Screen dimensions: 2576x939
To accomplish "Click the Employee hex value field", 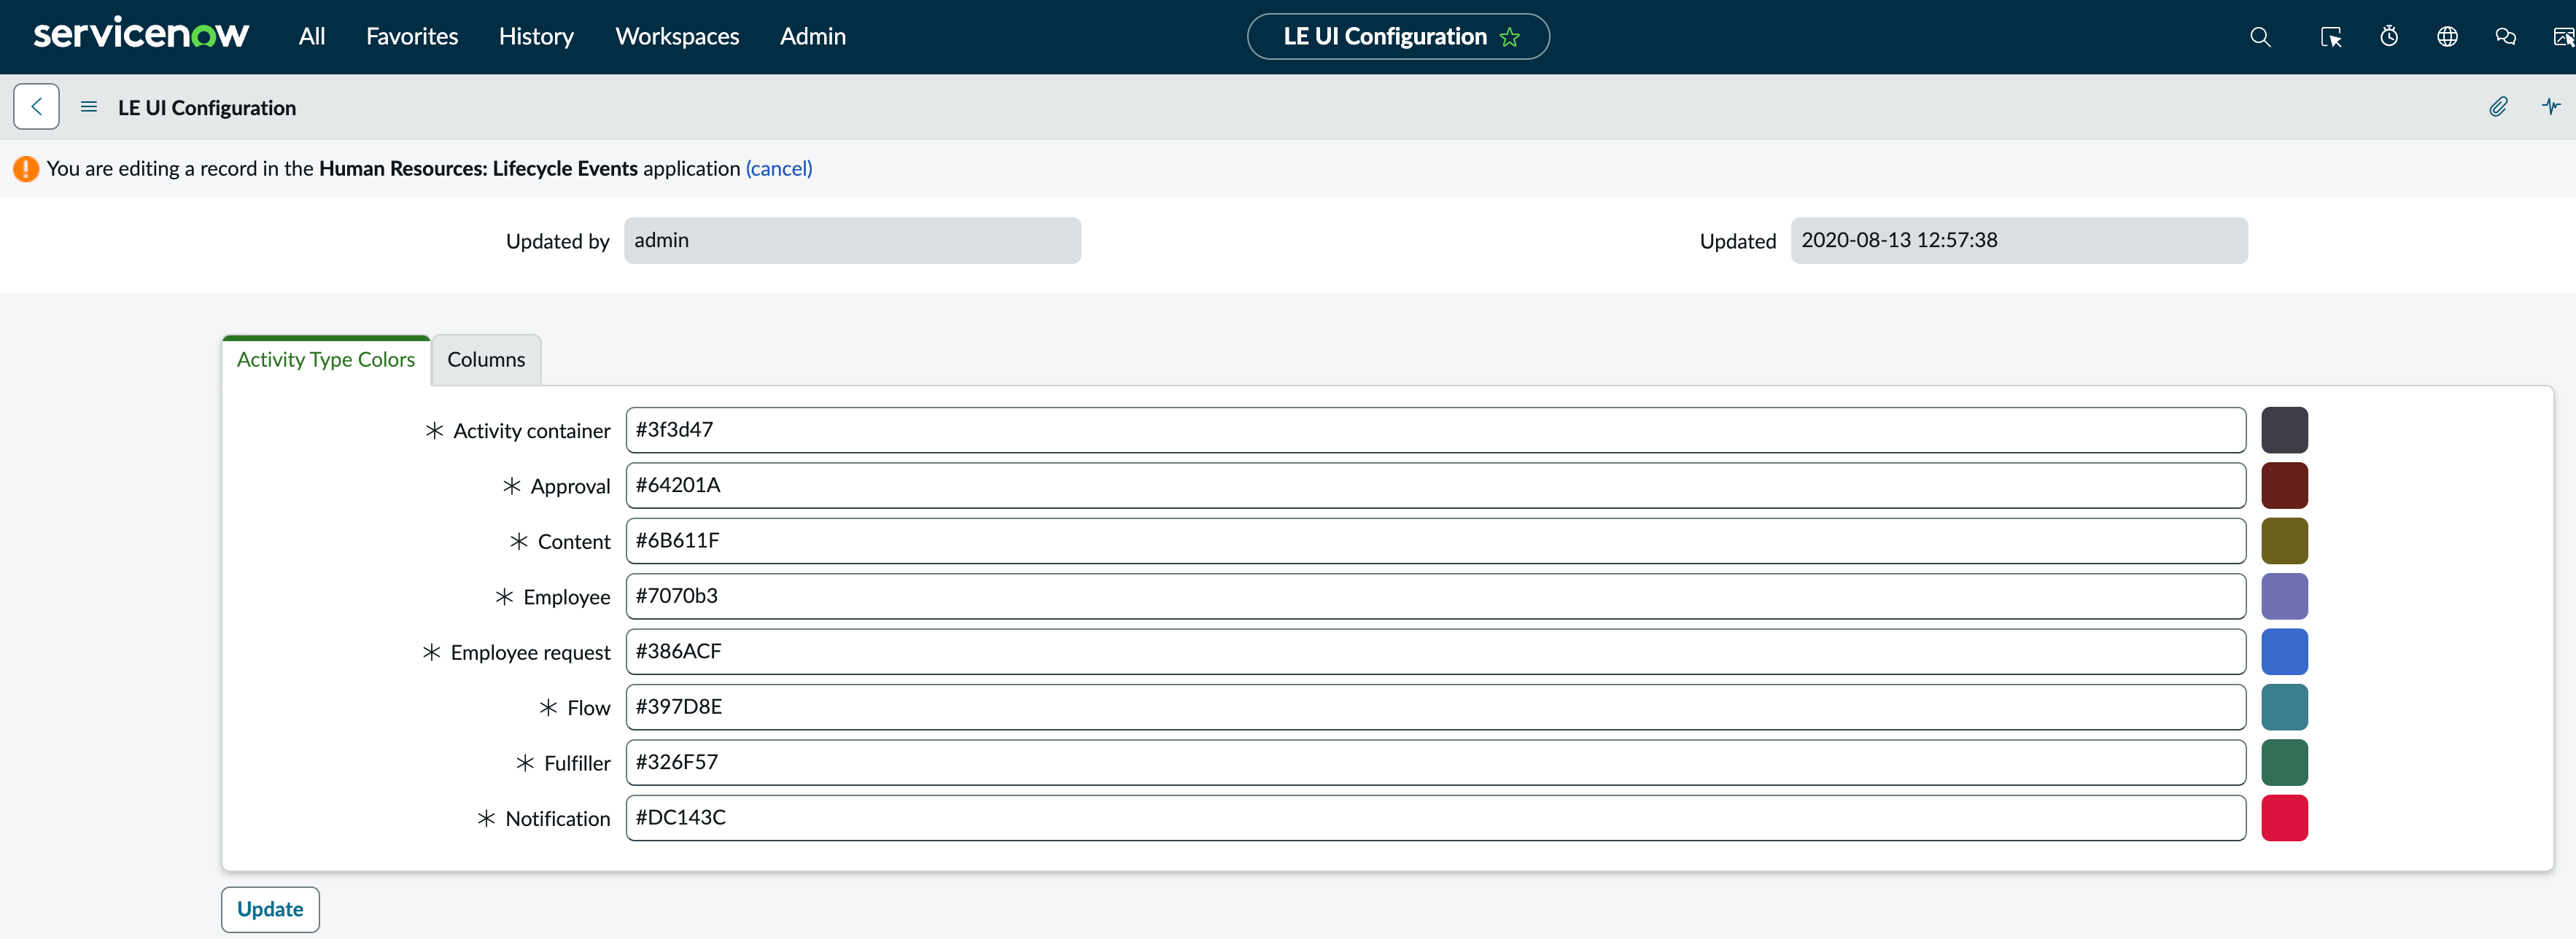I will pyautogui.click(x=1436, y=596).
